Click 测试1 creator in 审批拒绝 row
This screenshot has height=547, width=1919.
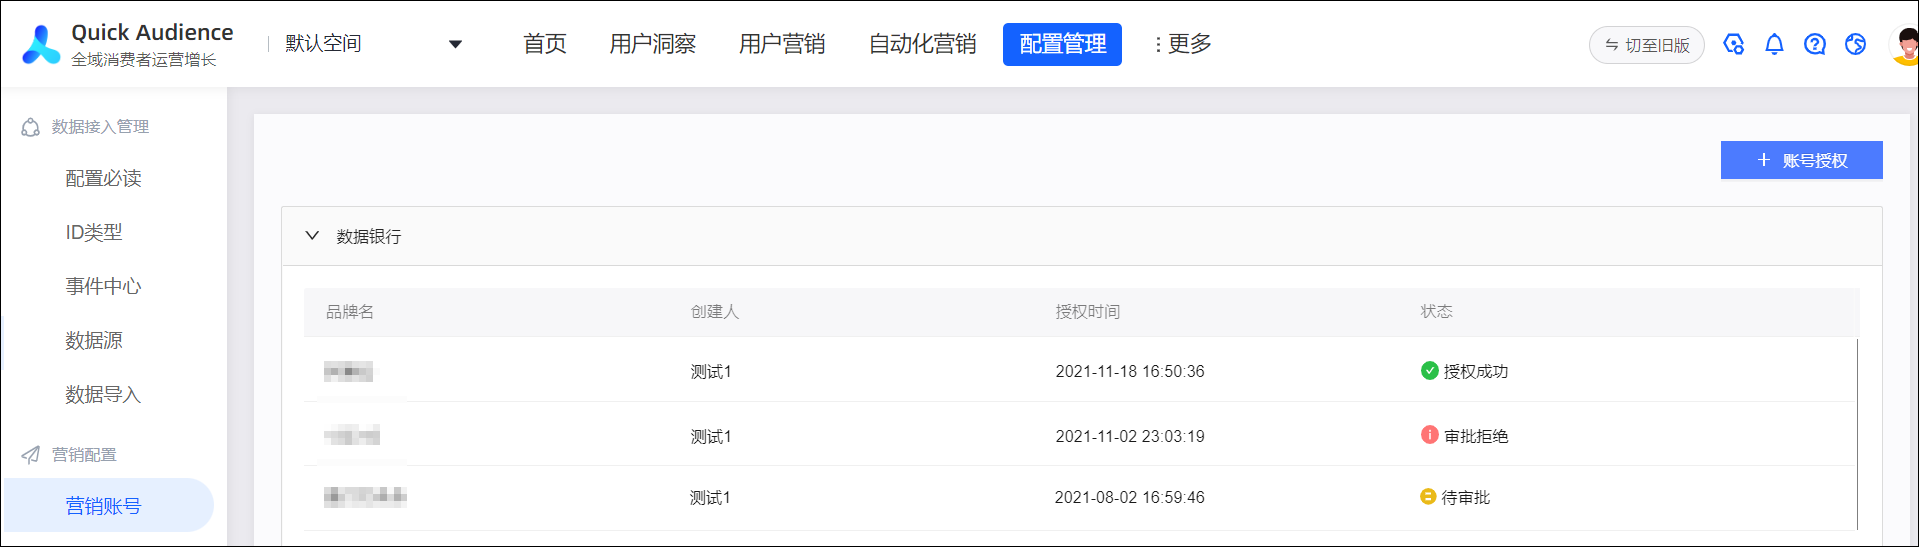click(711, 436)
